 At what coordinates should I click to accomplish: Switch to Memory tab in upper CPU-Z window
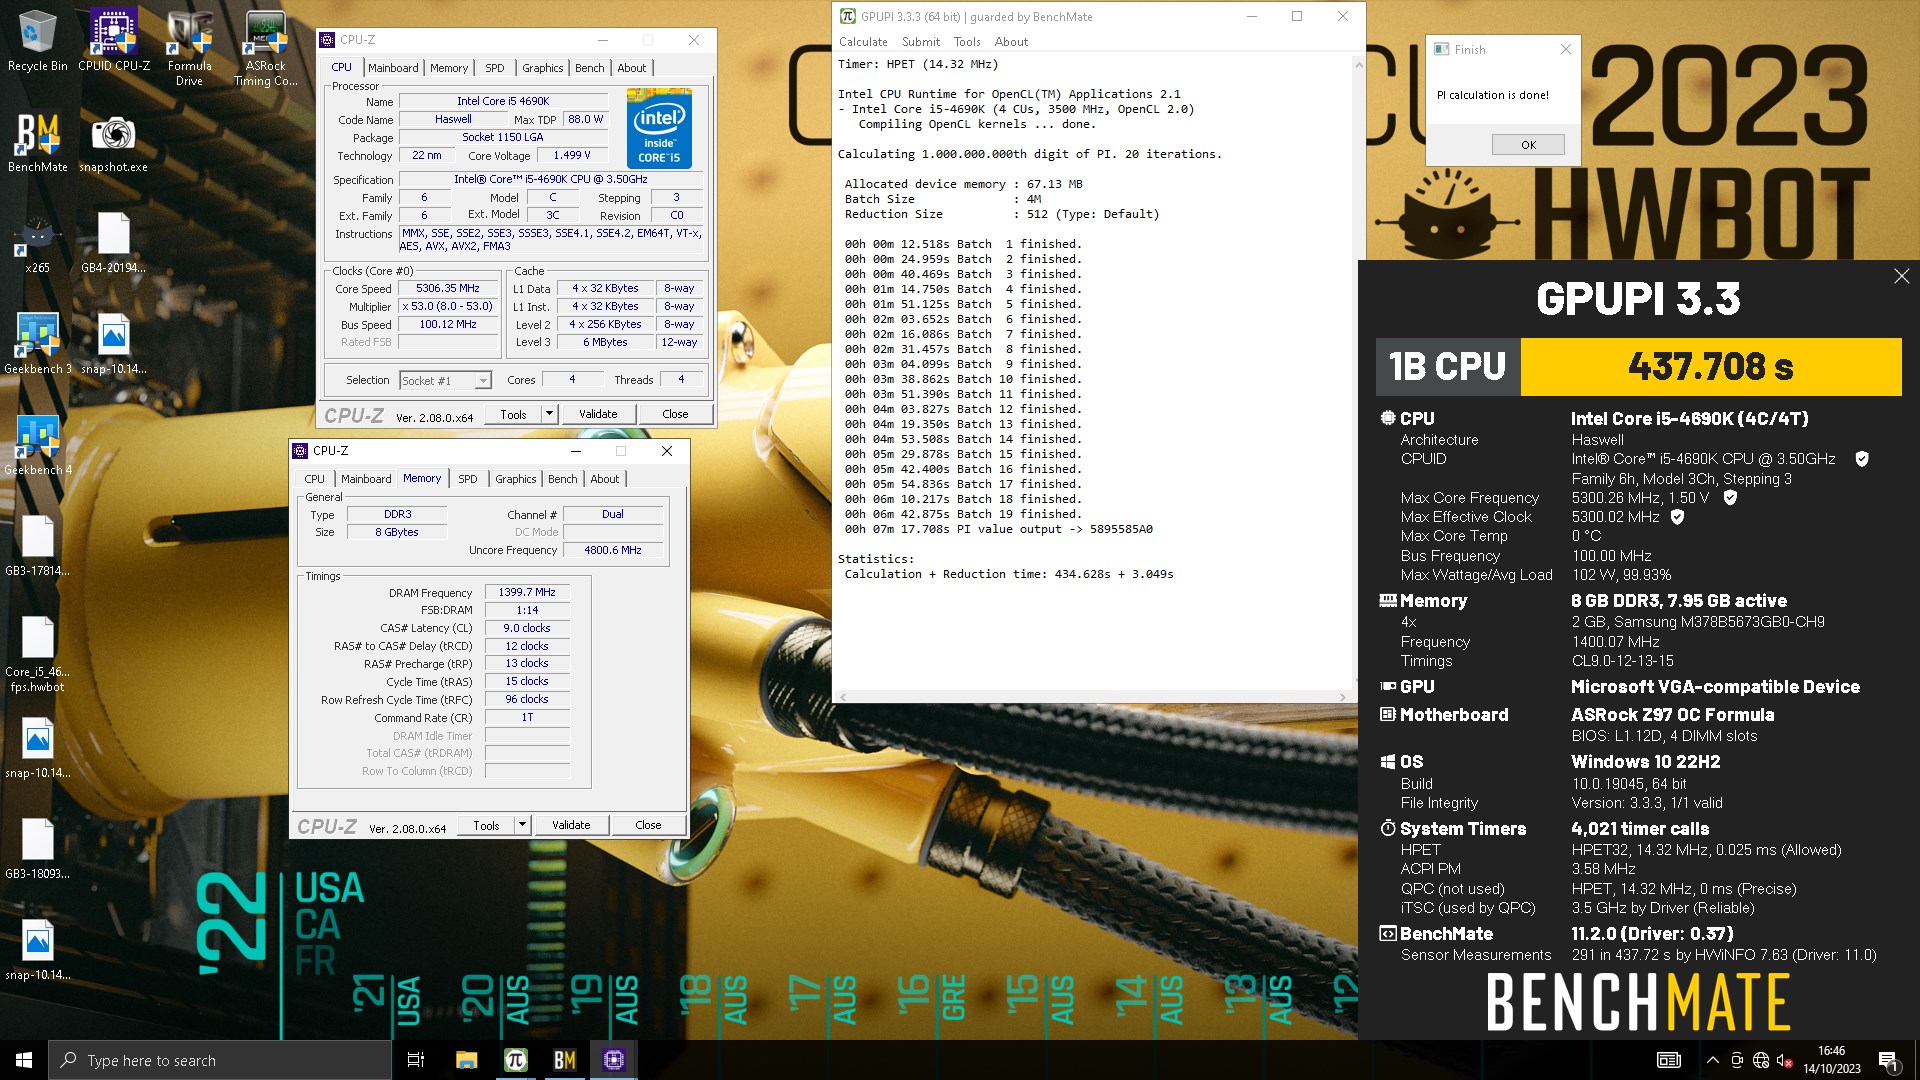click(x=449, y=68)
